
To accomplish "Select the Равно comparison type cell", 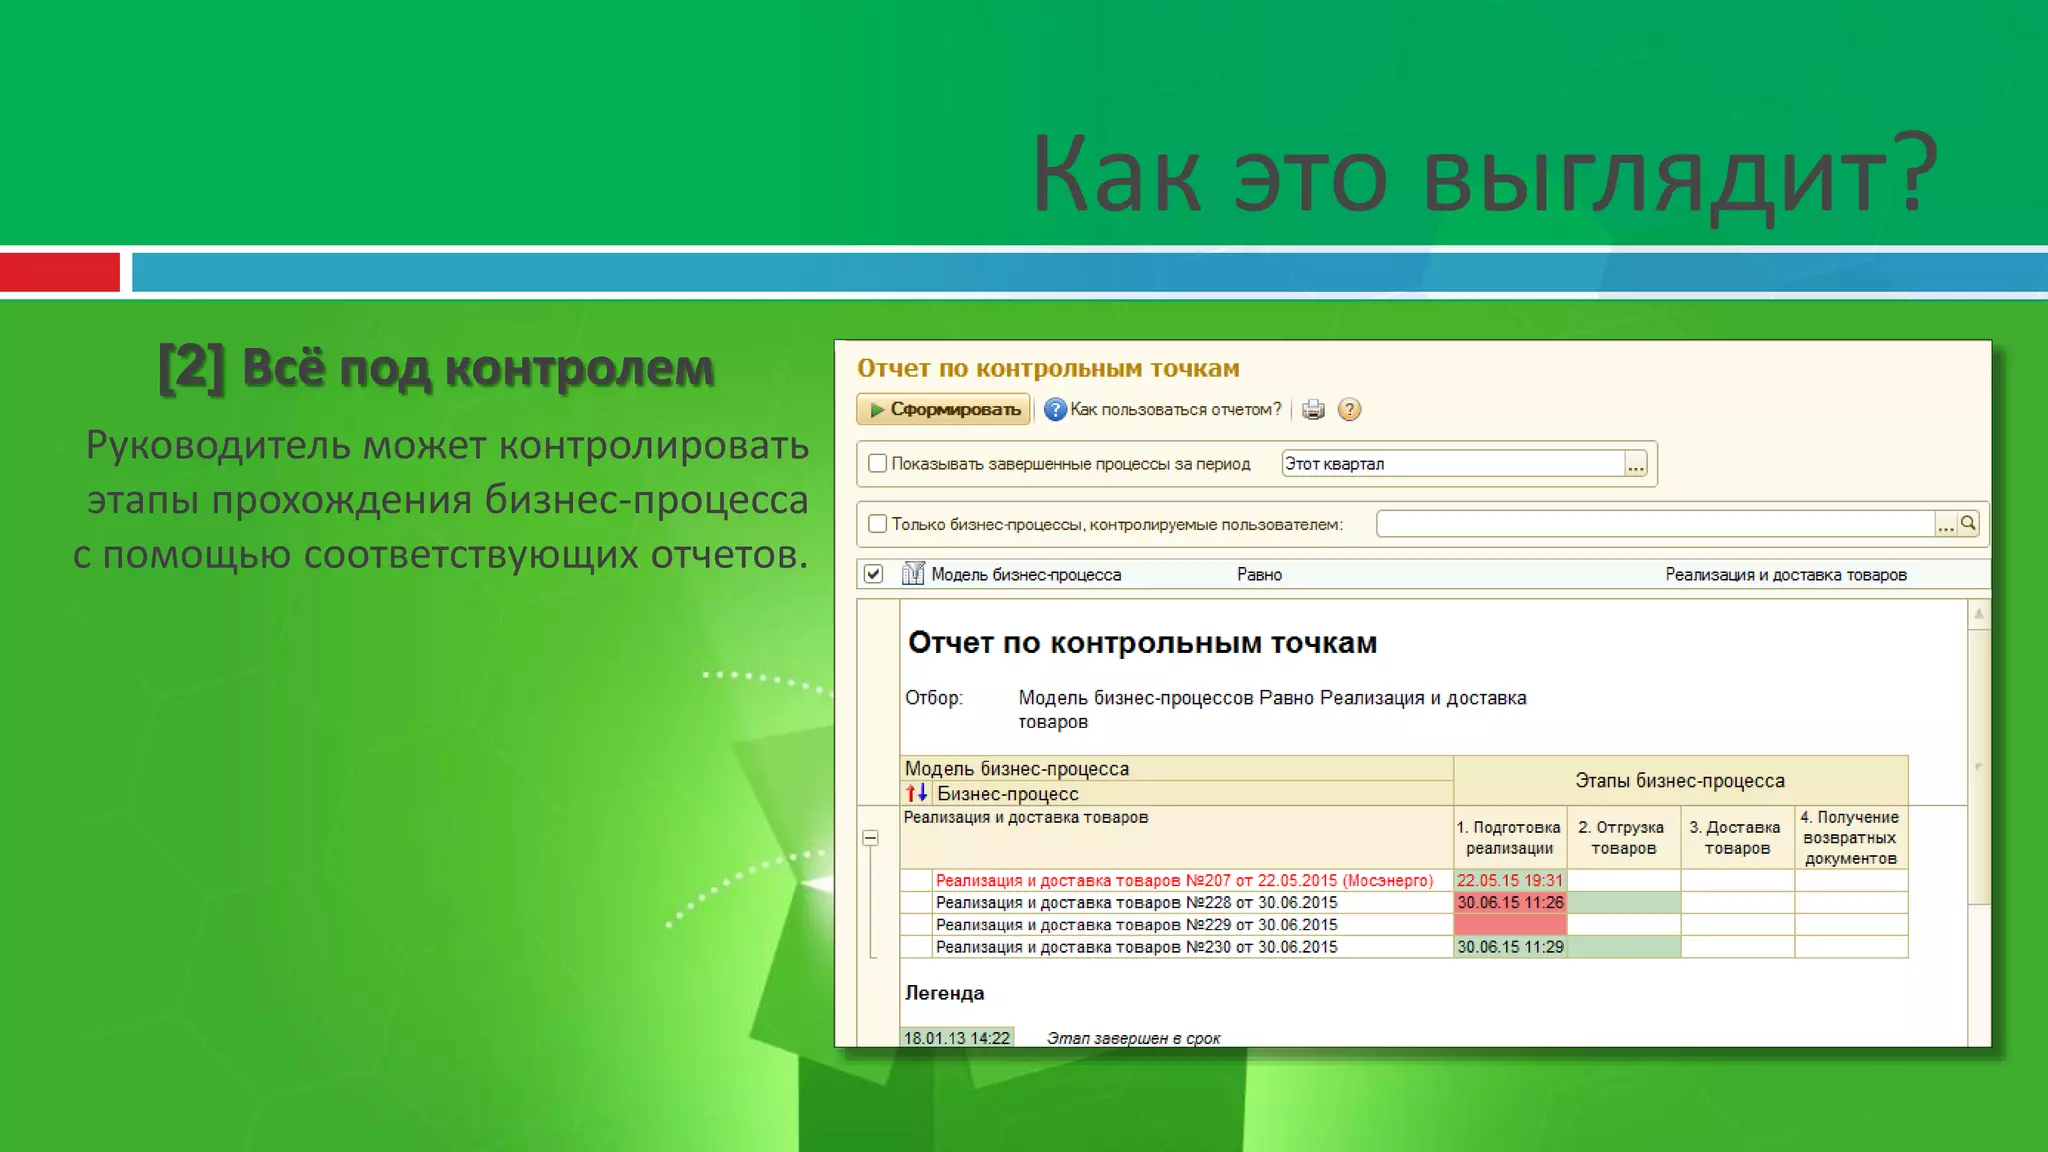I will pos(1259,574).
